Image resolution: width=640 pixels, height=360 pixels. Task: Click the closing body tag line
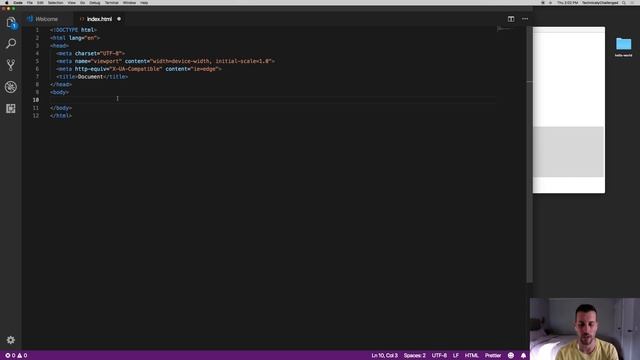(61, 108)
